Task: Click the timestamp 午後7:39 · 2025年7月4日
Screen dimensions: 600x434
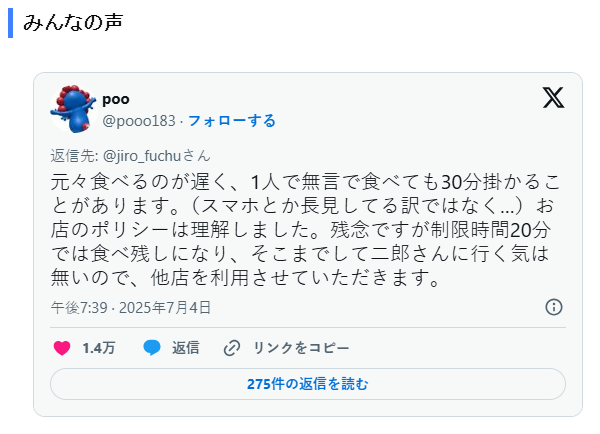Action: (130, 307)
